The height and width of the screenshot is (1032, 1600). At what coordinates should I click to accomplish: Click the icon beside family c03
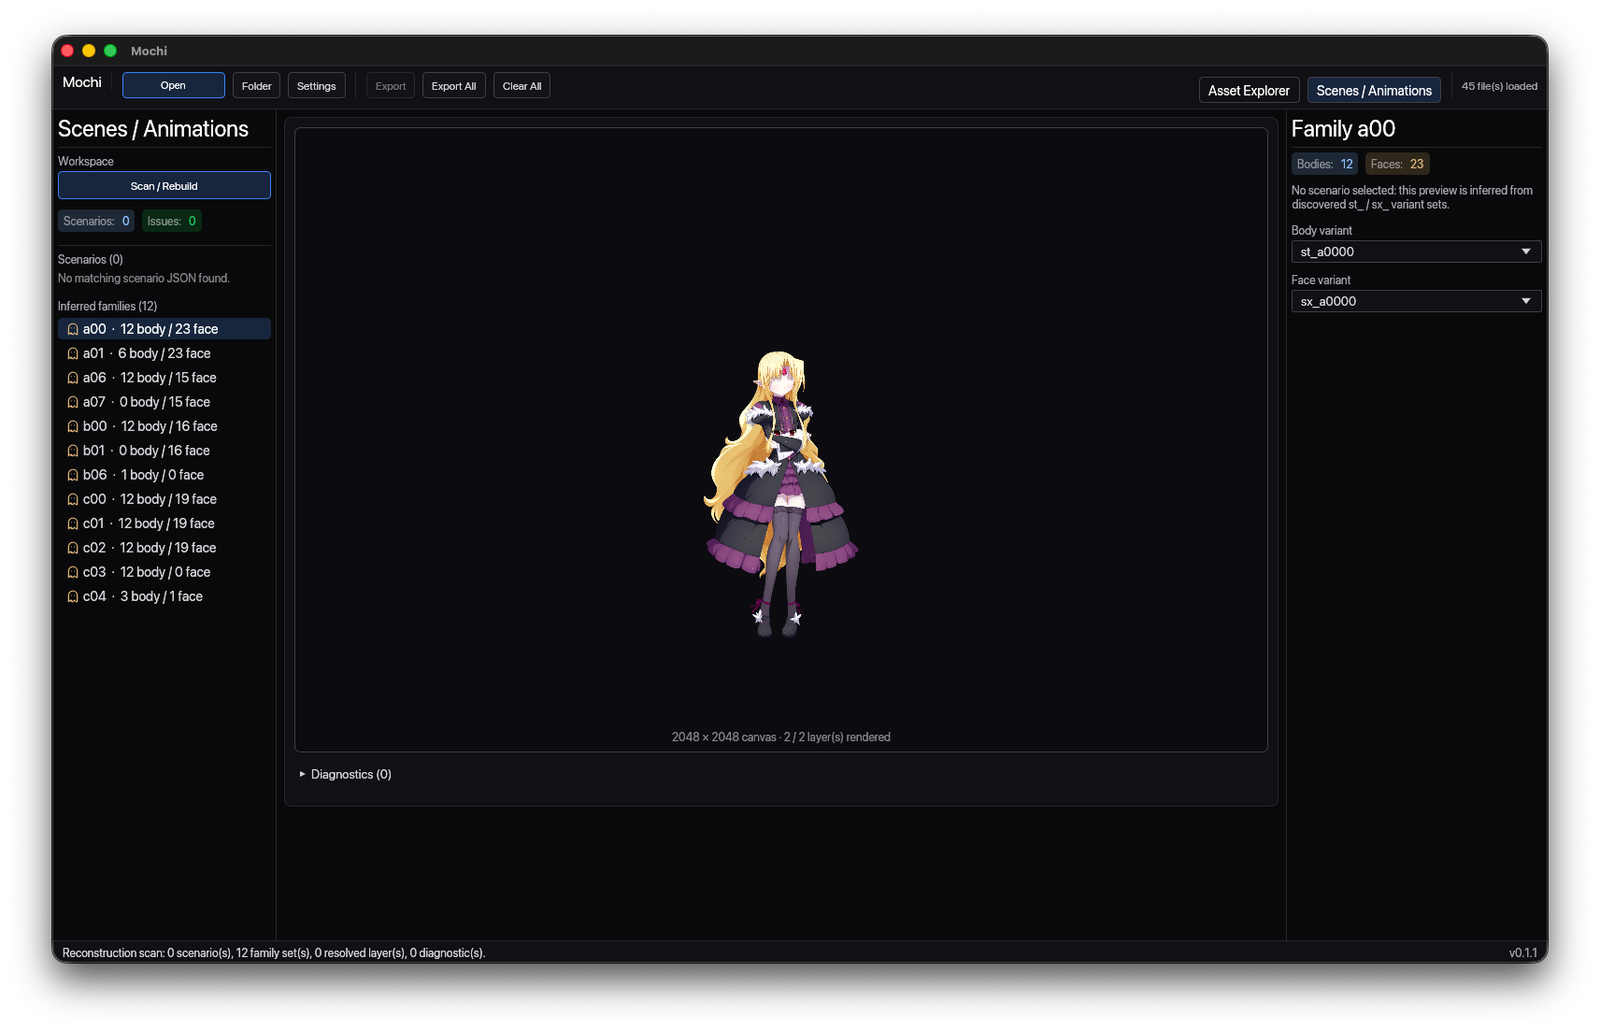coord(73,572)
